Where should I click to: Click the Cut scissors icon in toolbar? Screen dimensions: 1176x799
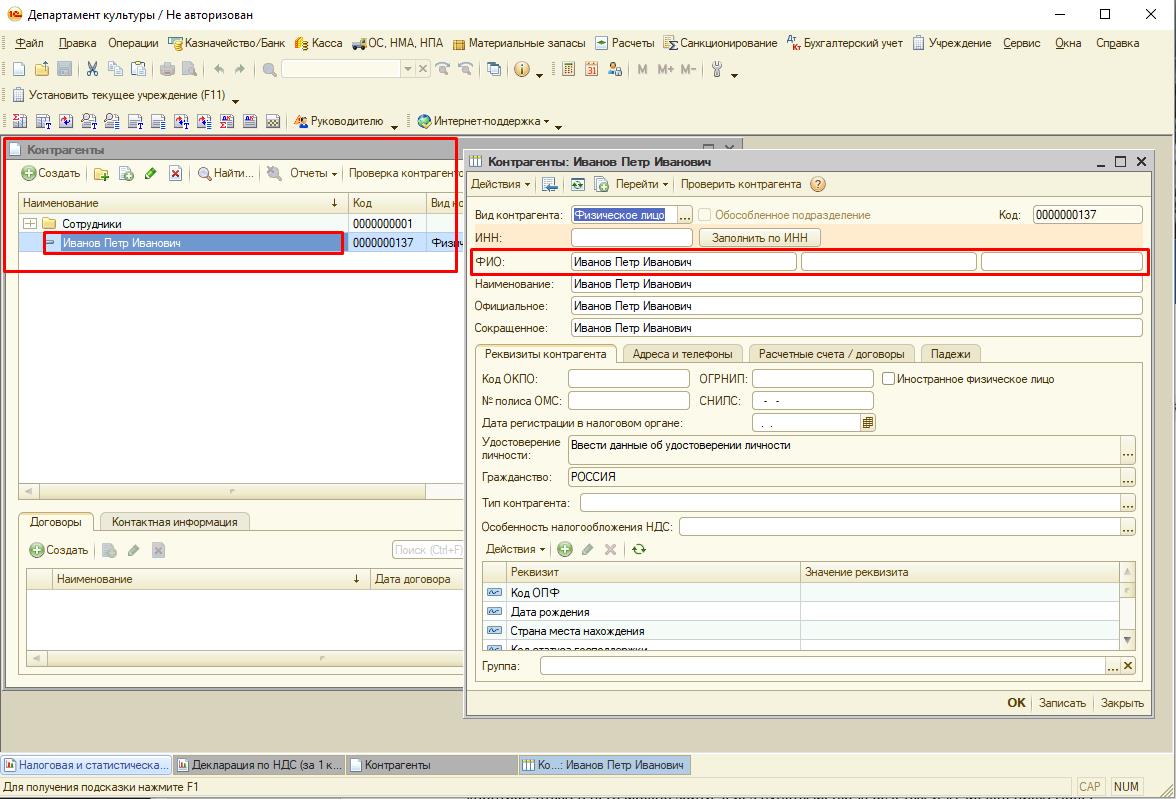tap(93, 69)
